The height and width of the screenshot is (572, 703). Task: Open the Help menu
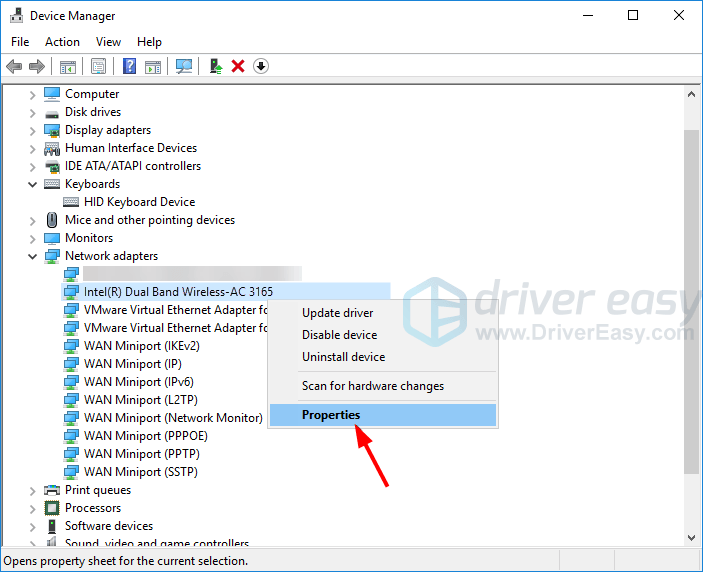149,42
